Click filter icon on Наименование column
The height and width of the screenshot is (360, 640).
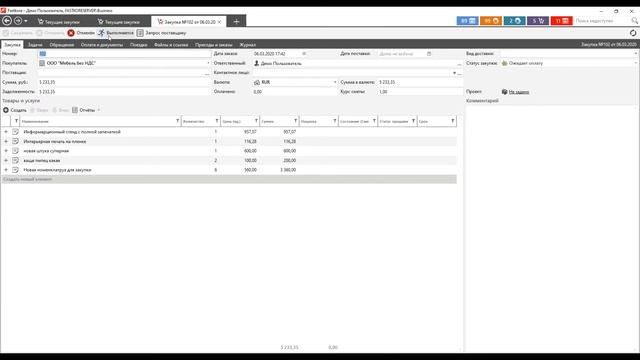tap(178, 121)
